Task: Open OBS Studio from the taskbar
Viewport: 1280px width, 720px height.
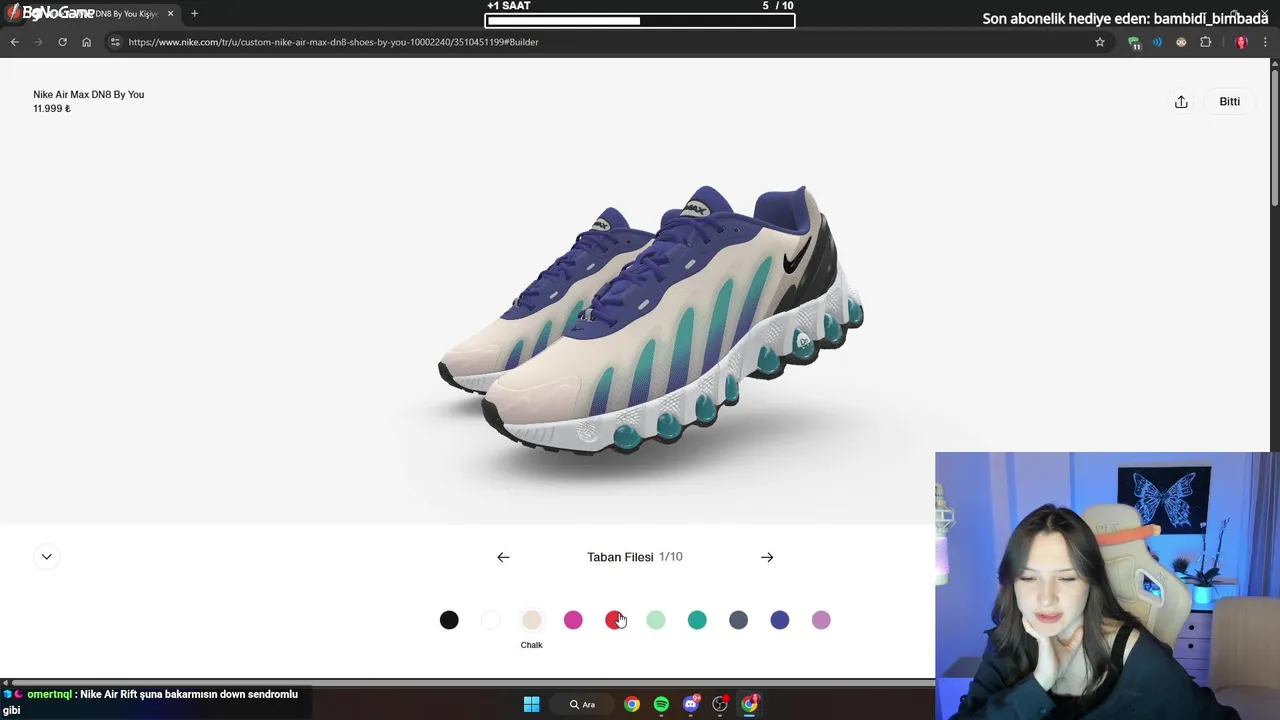Action: (x=720, y=704)
